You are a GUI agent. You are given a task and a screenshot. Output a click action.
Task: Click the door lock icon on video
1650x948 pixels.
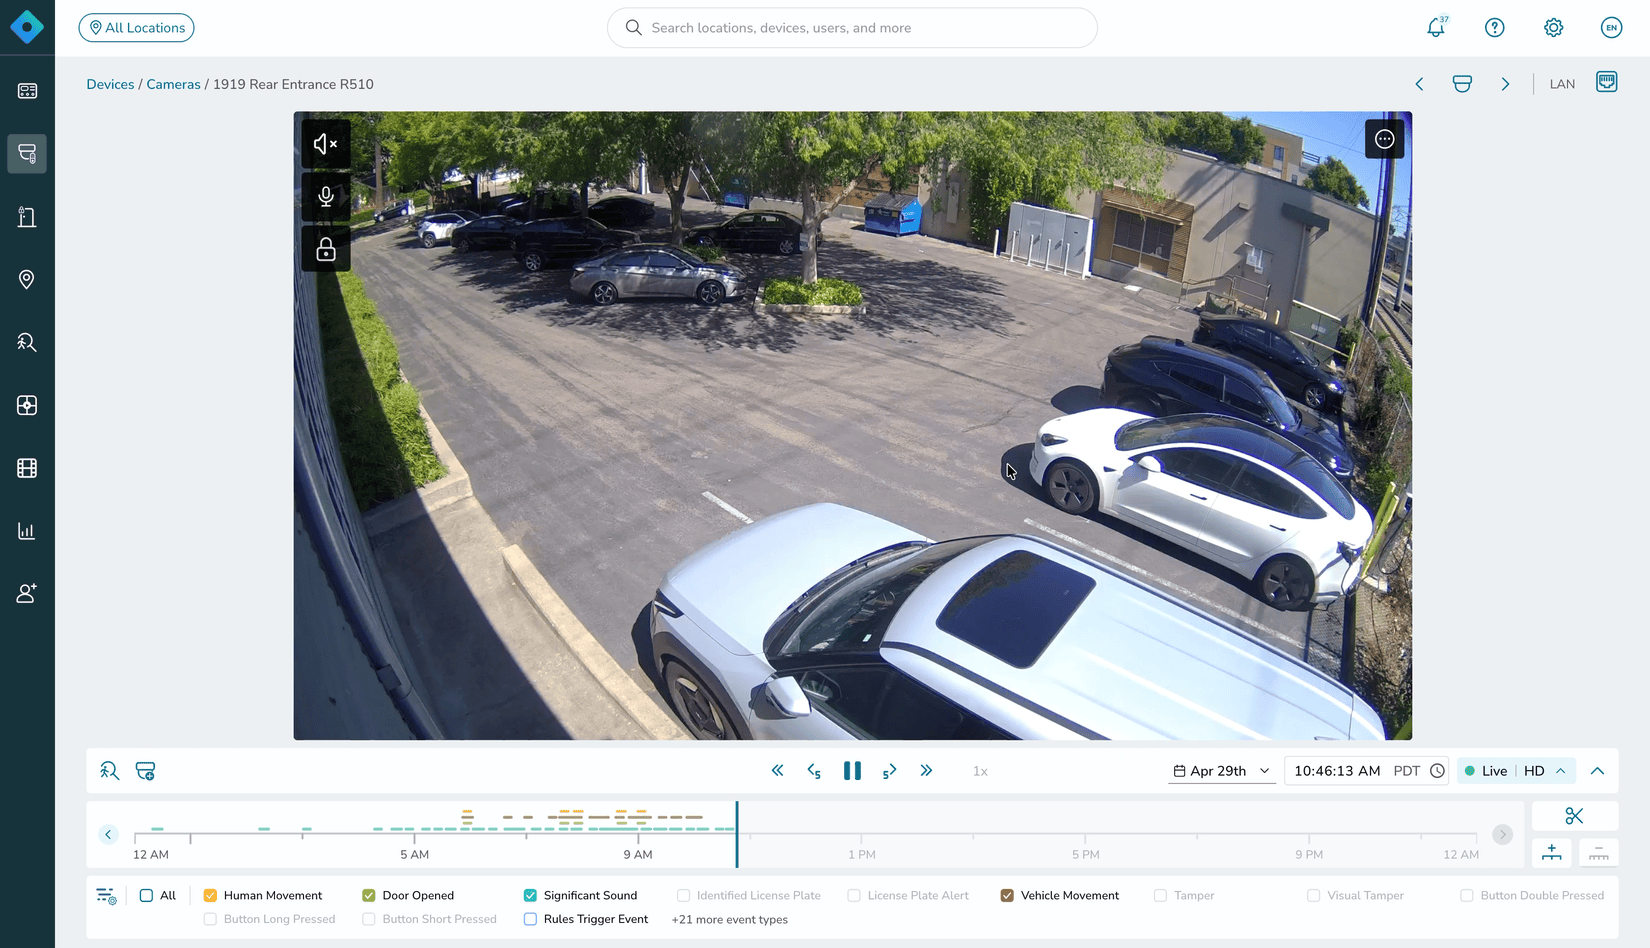pos(326,248)
